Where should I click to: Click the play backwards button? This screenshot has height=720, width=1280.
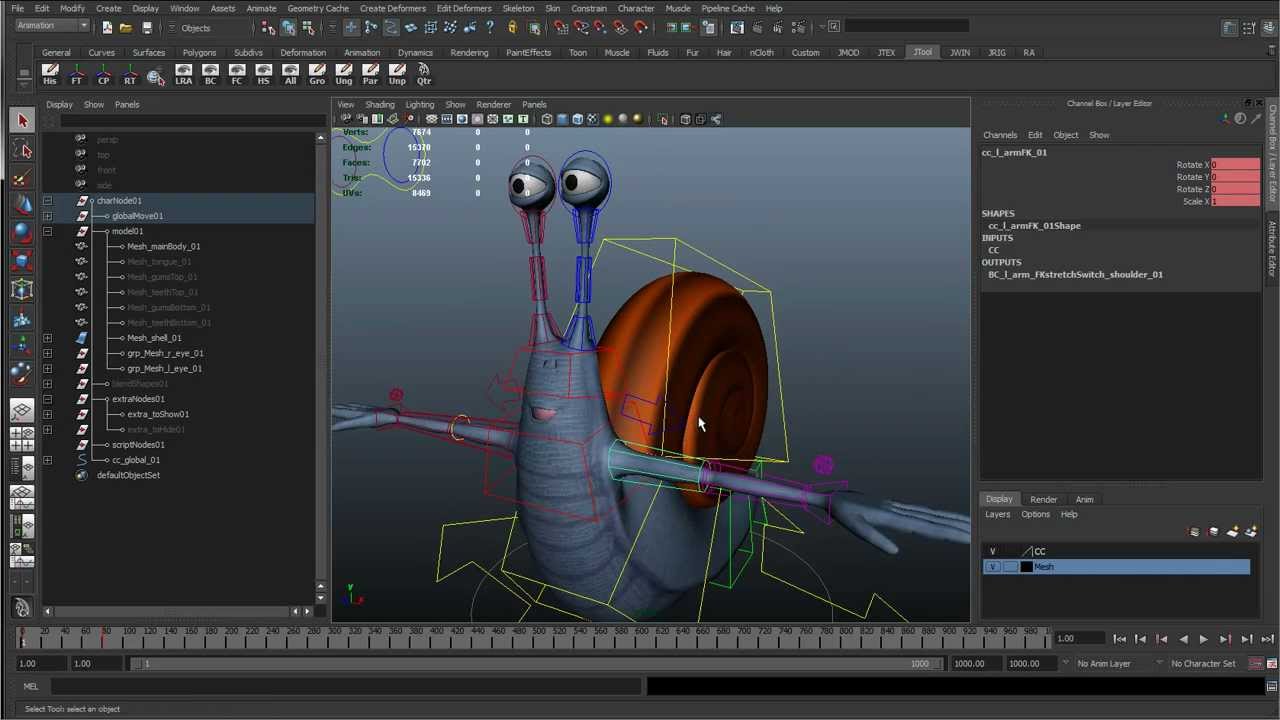tap(1183, 638)
